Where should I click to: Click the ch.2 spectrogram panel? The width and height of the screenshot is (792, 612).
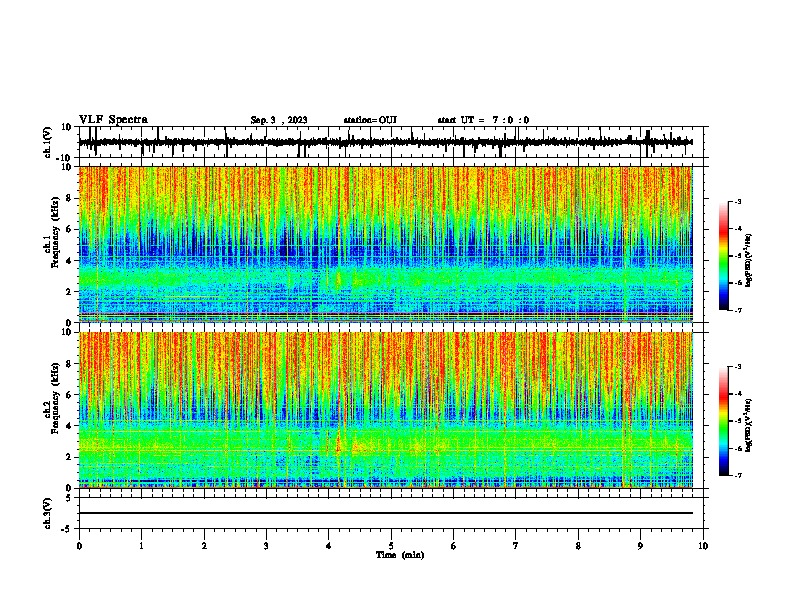tap(385, 410)
